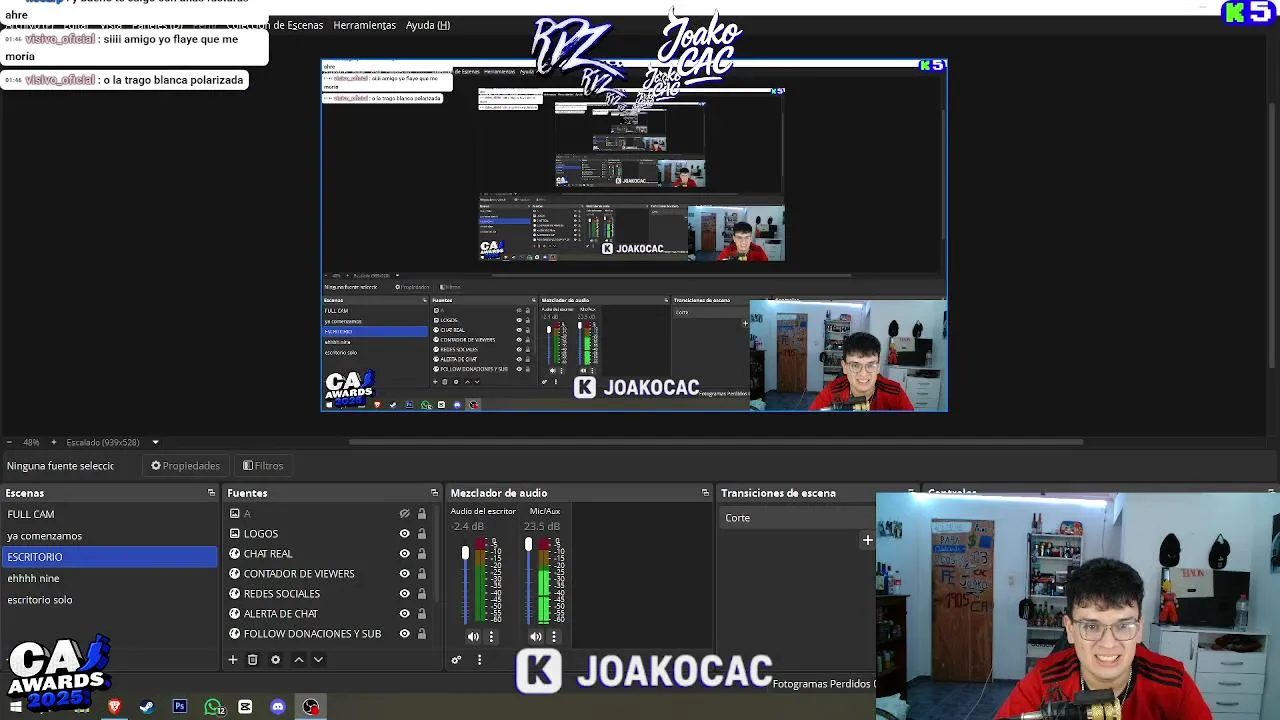Mute the Audio del escritorio speaker

click(x=473, y=637)
